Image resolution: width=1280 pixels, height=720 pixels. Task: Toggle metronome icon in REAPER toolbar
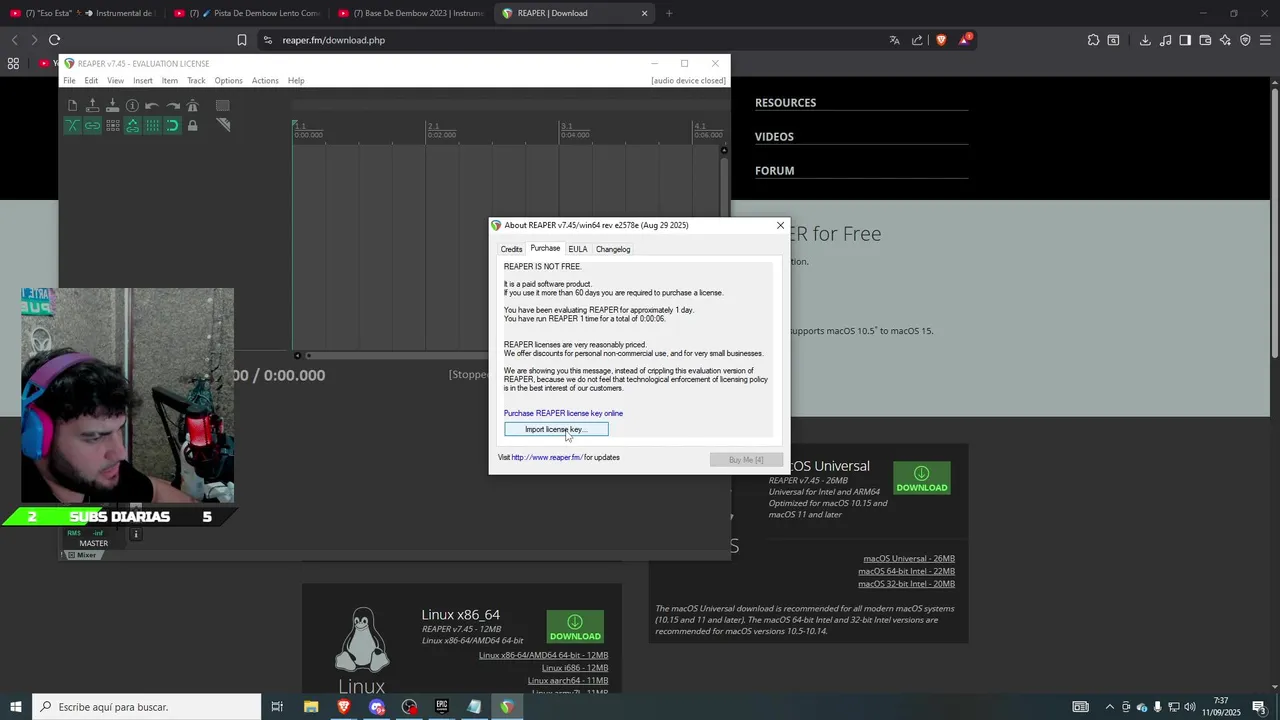click(x=192, y=105)
